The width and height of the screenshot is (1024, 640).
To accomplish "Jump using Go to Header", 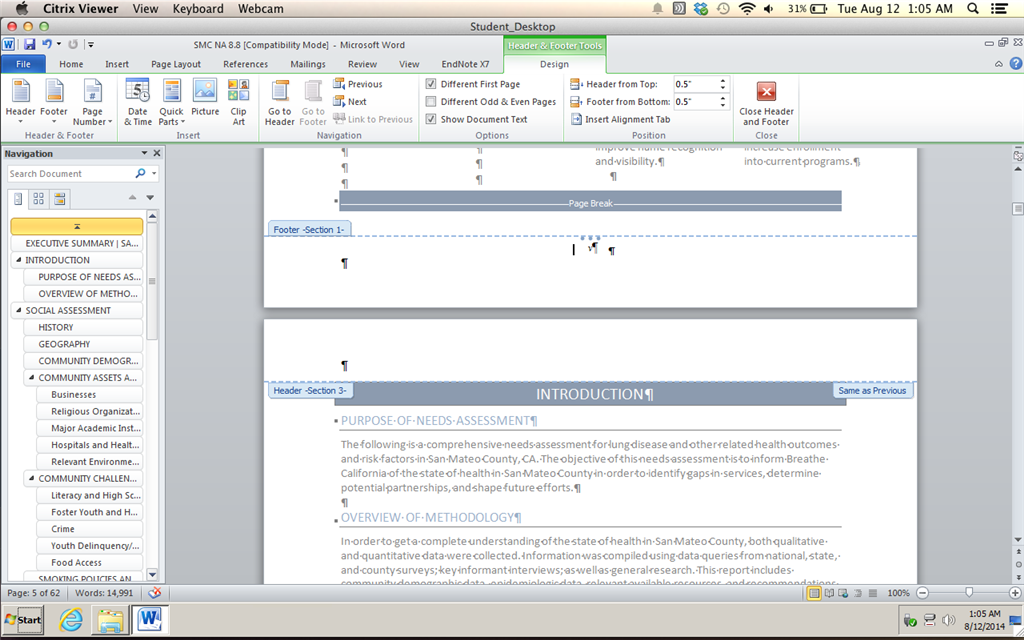I will 280,103.
